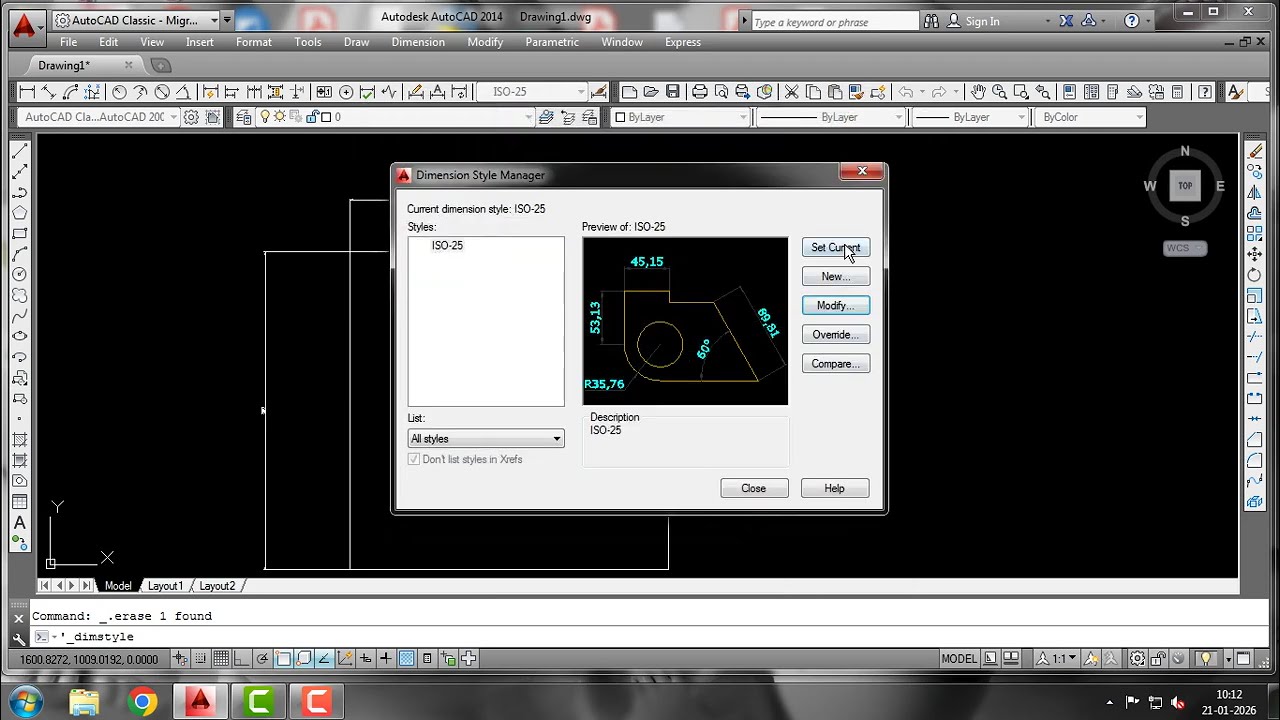Open the annotation scale 1:1 dropdown
The image size is (1280, 720).
(1056, 658)
